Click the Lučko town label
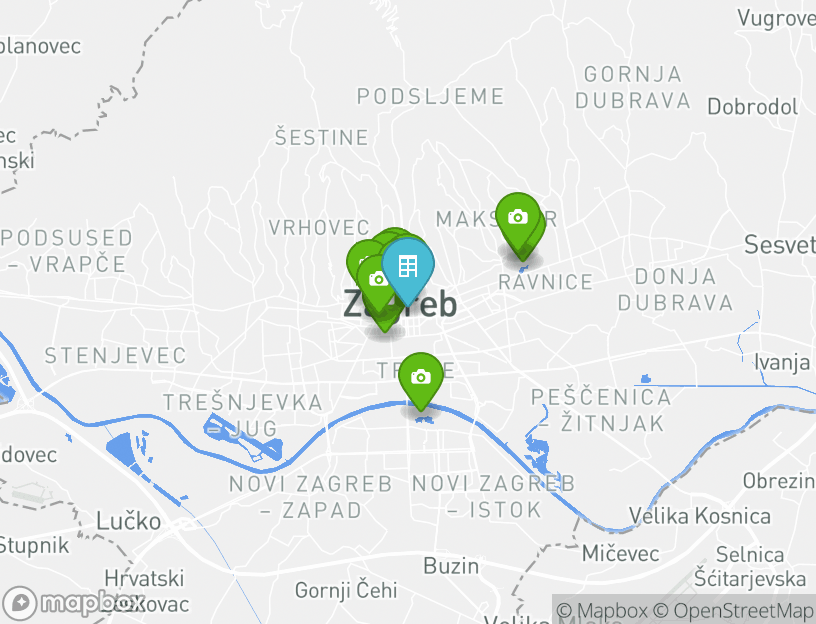 (129, 521)
